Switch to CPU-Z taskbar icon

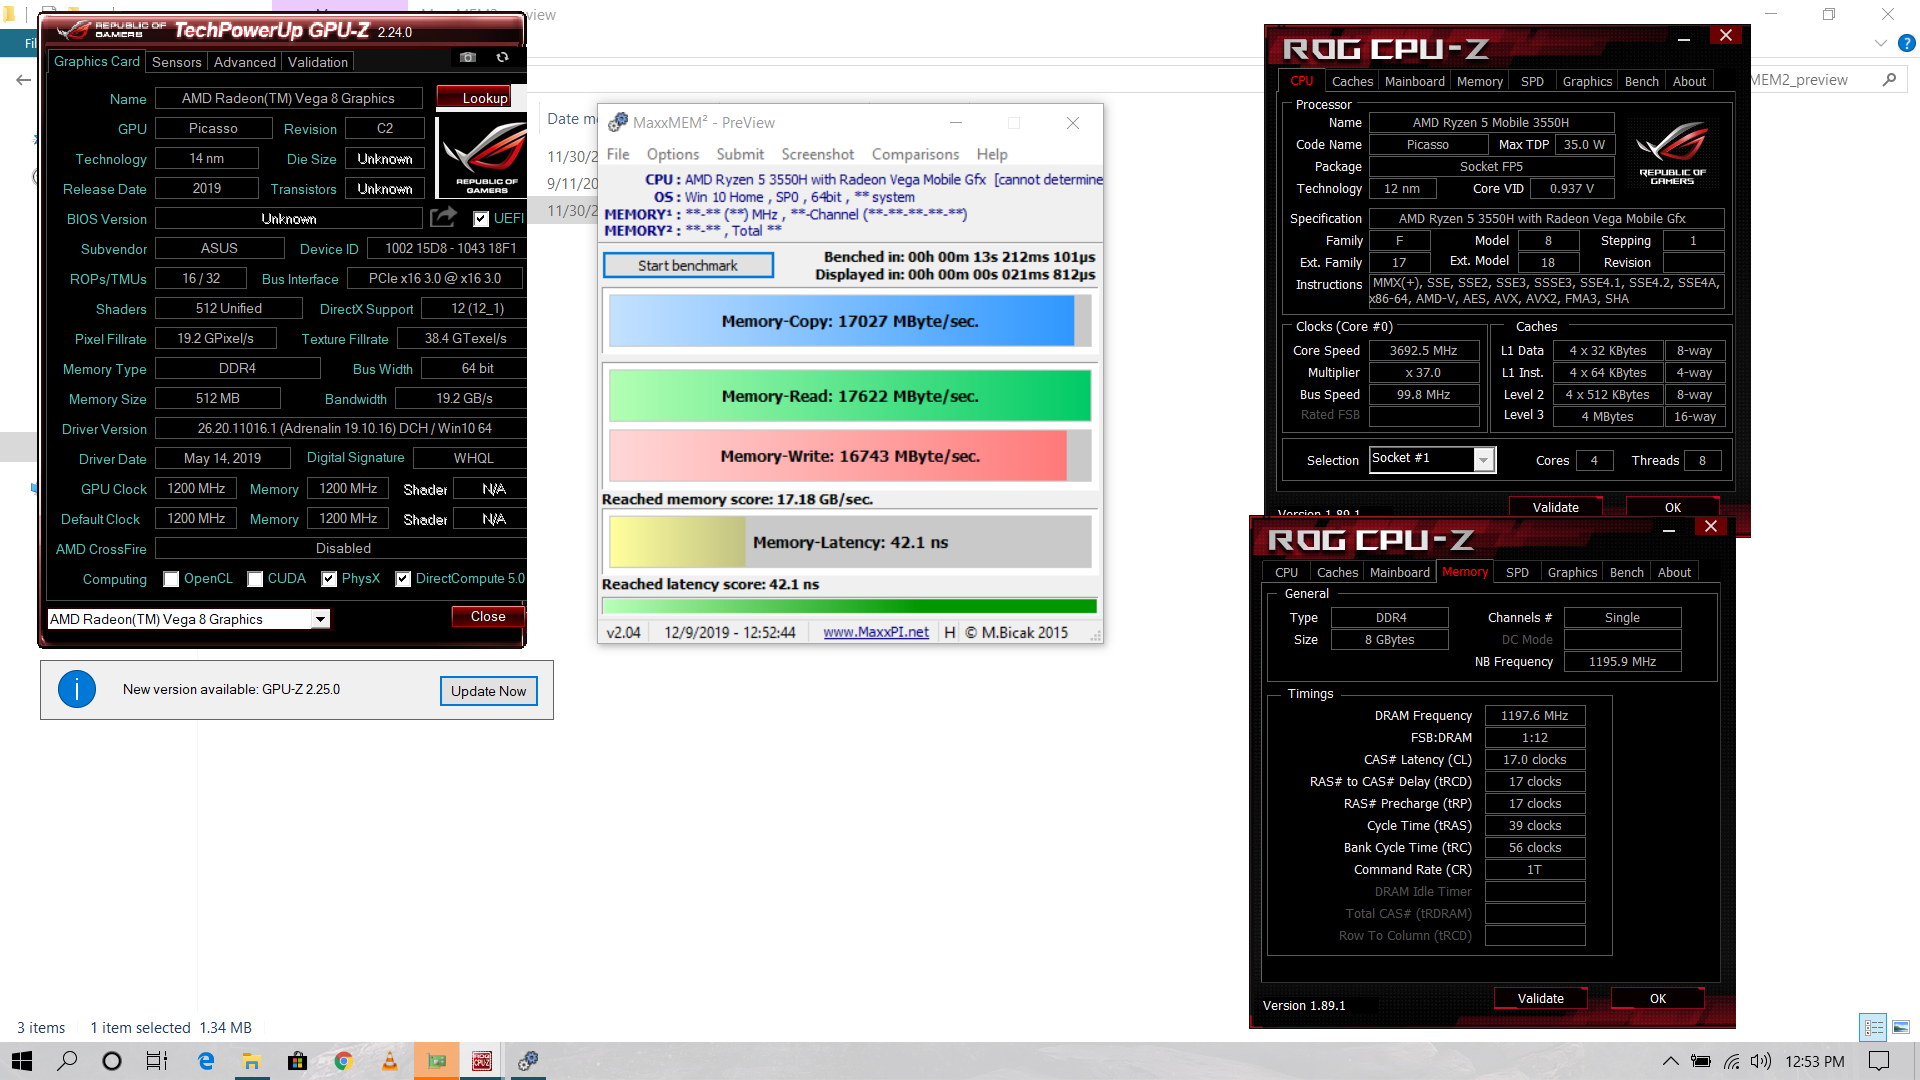coord(482,1061)
